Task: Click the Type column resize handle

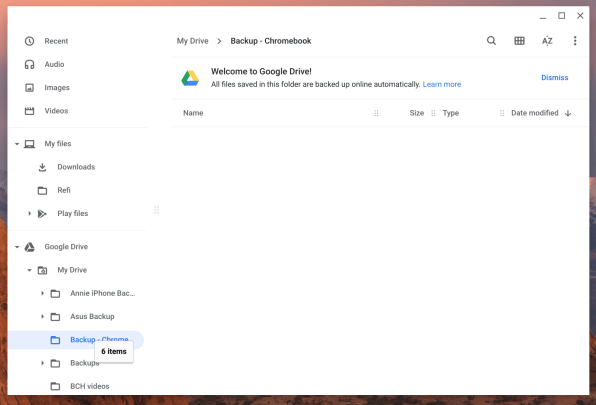Action: (x=502, y=113)
